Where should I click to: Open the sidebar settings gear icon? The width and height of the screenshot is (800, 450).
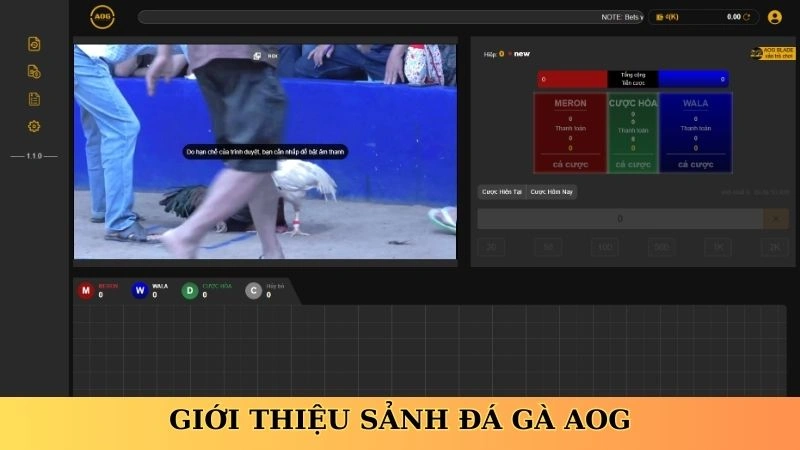point(34,126)
